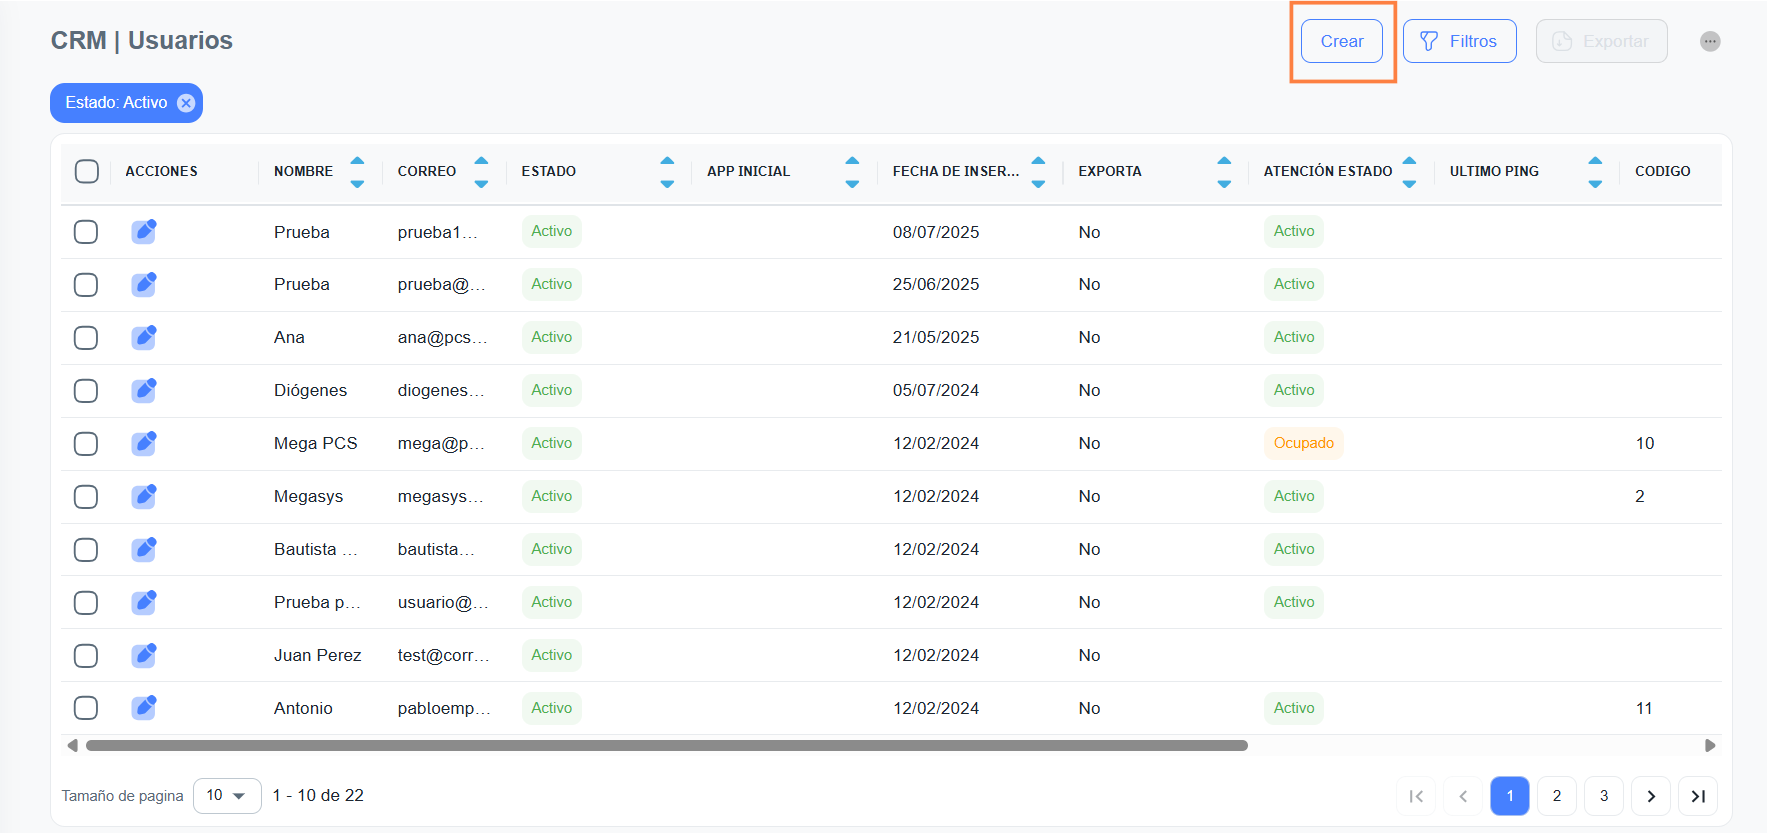
Task: Click edit icon in Antonio's row
Action: 144,708
